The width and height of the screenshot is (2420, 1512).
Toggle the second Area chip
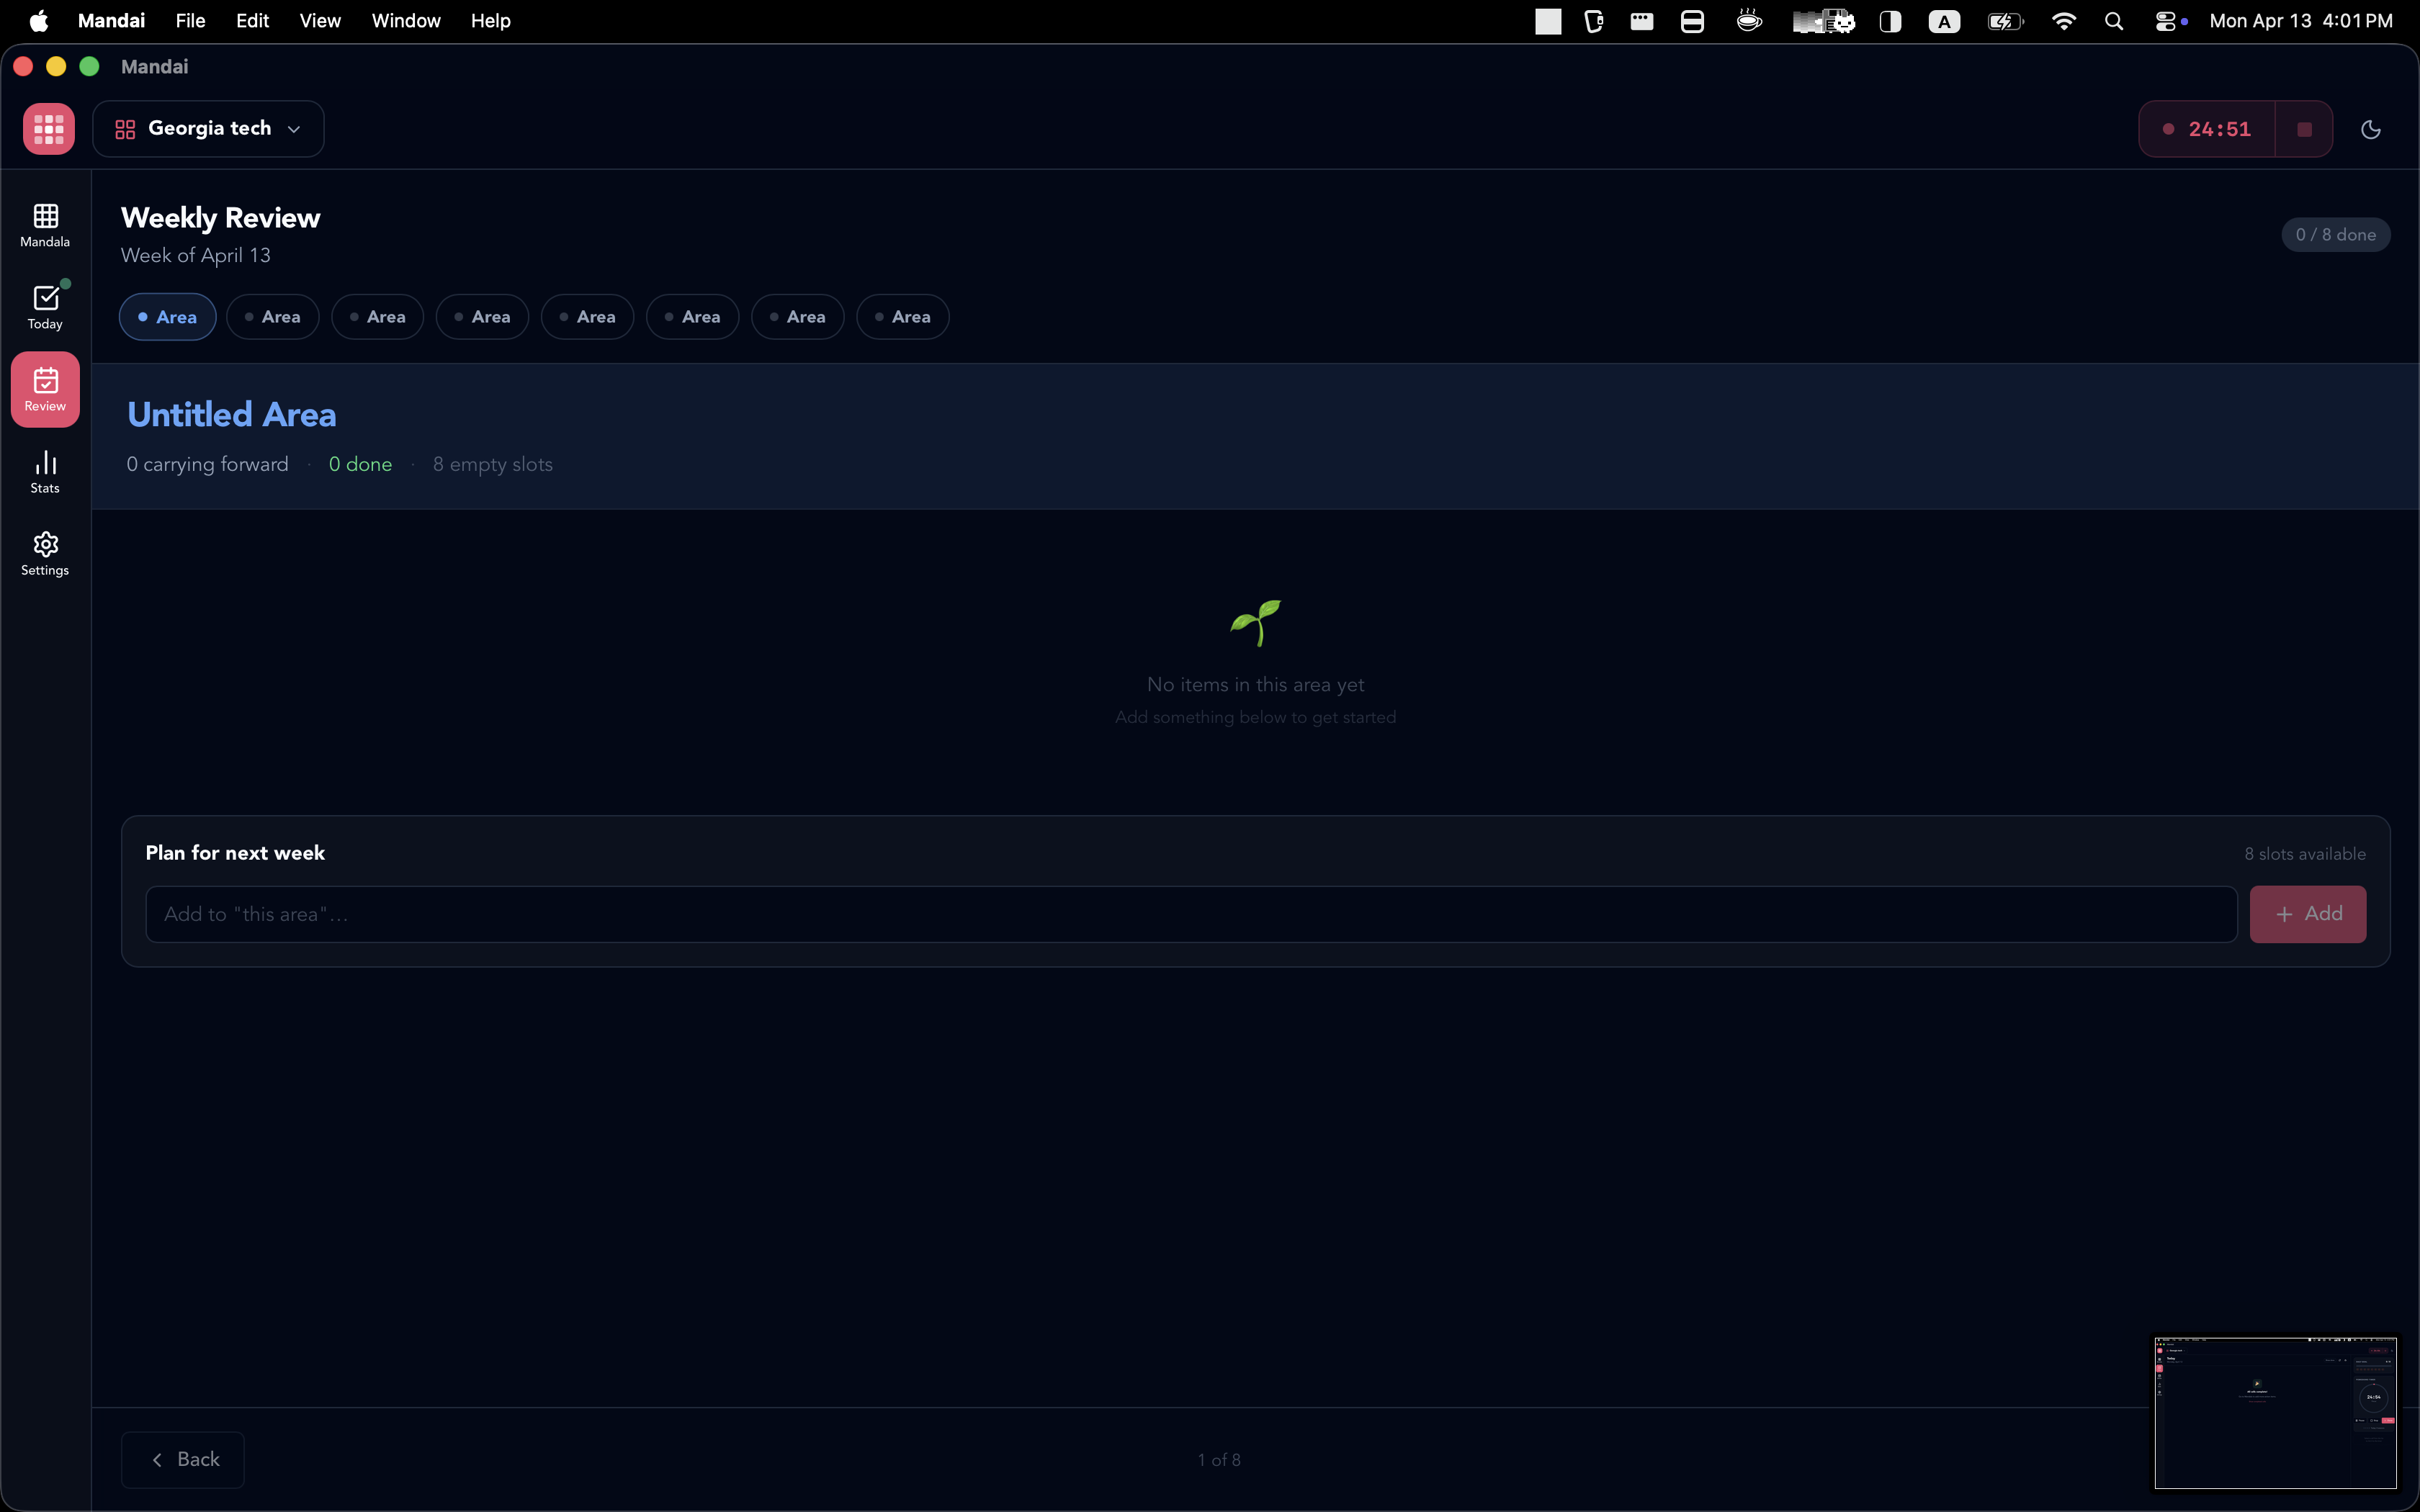tap(272, 316)
